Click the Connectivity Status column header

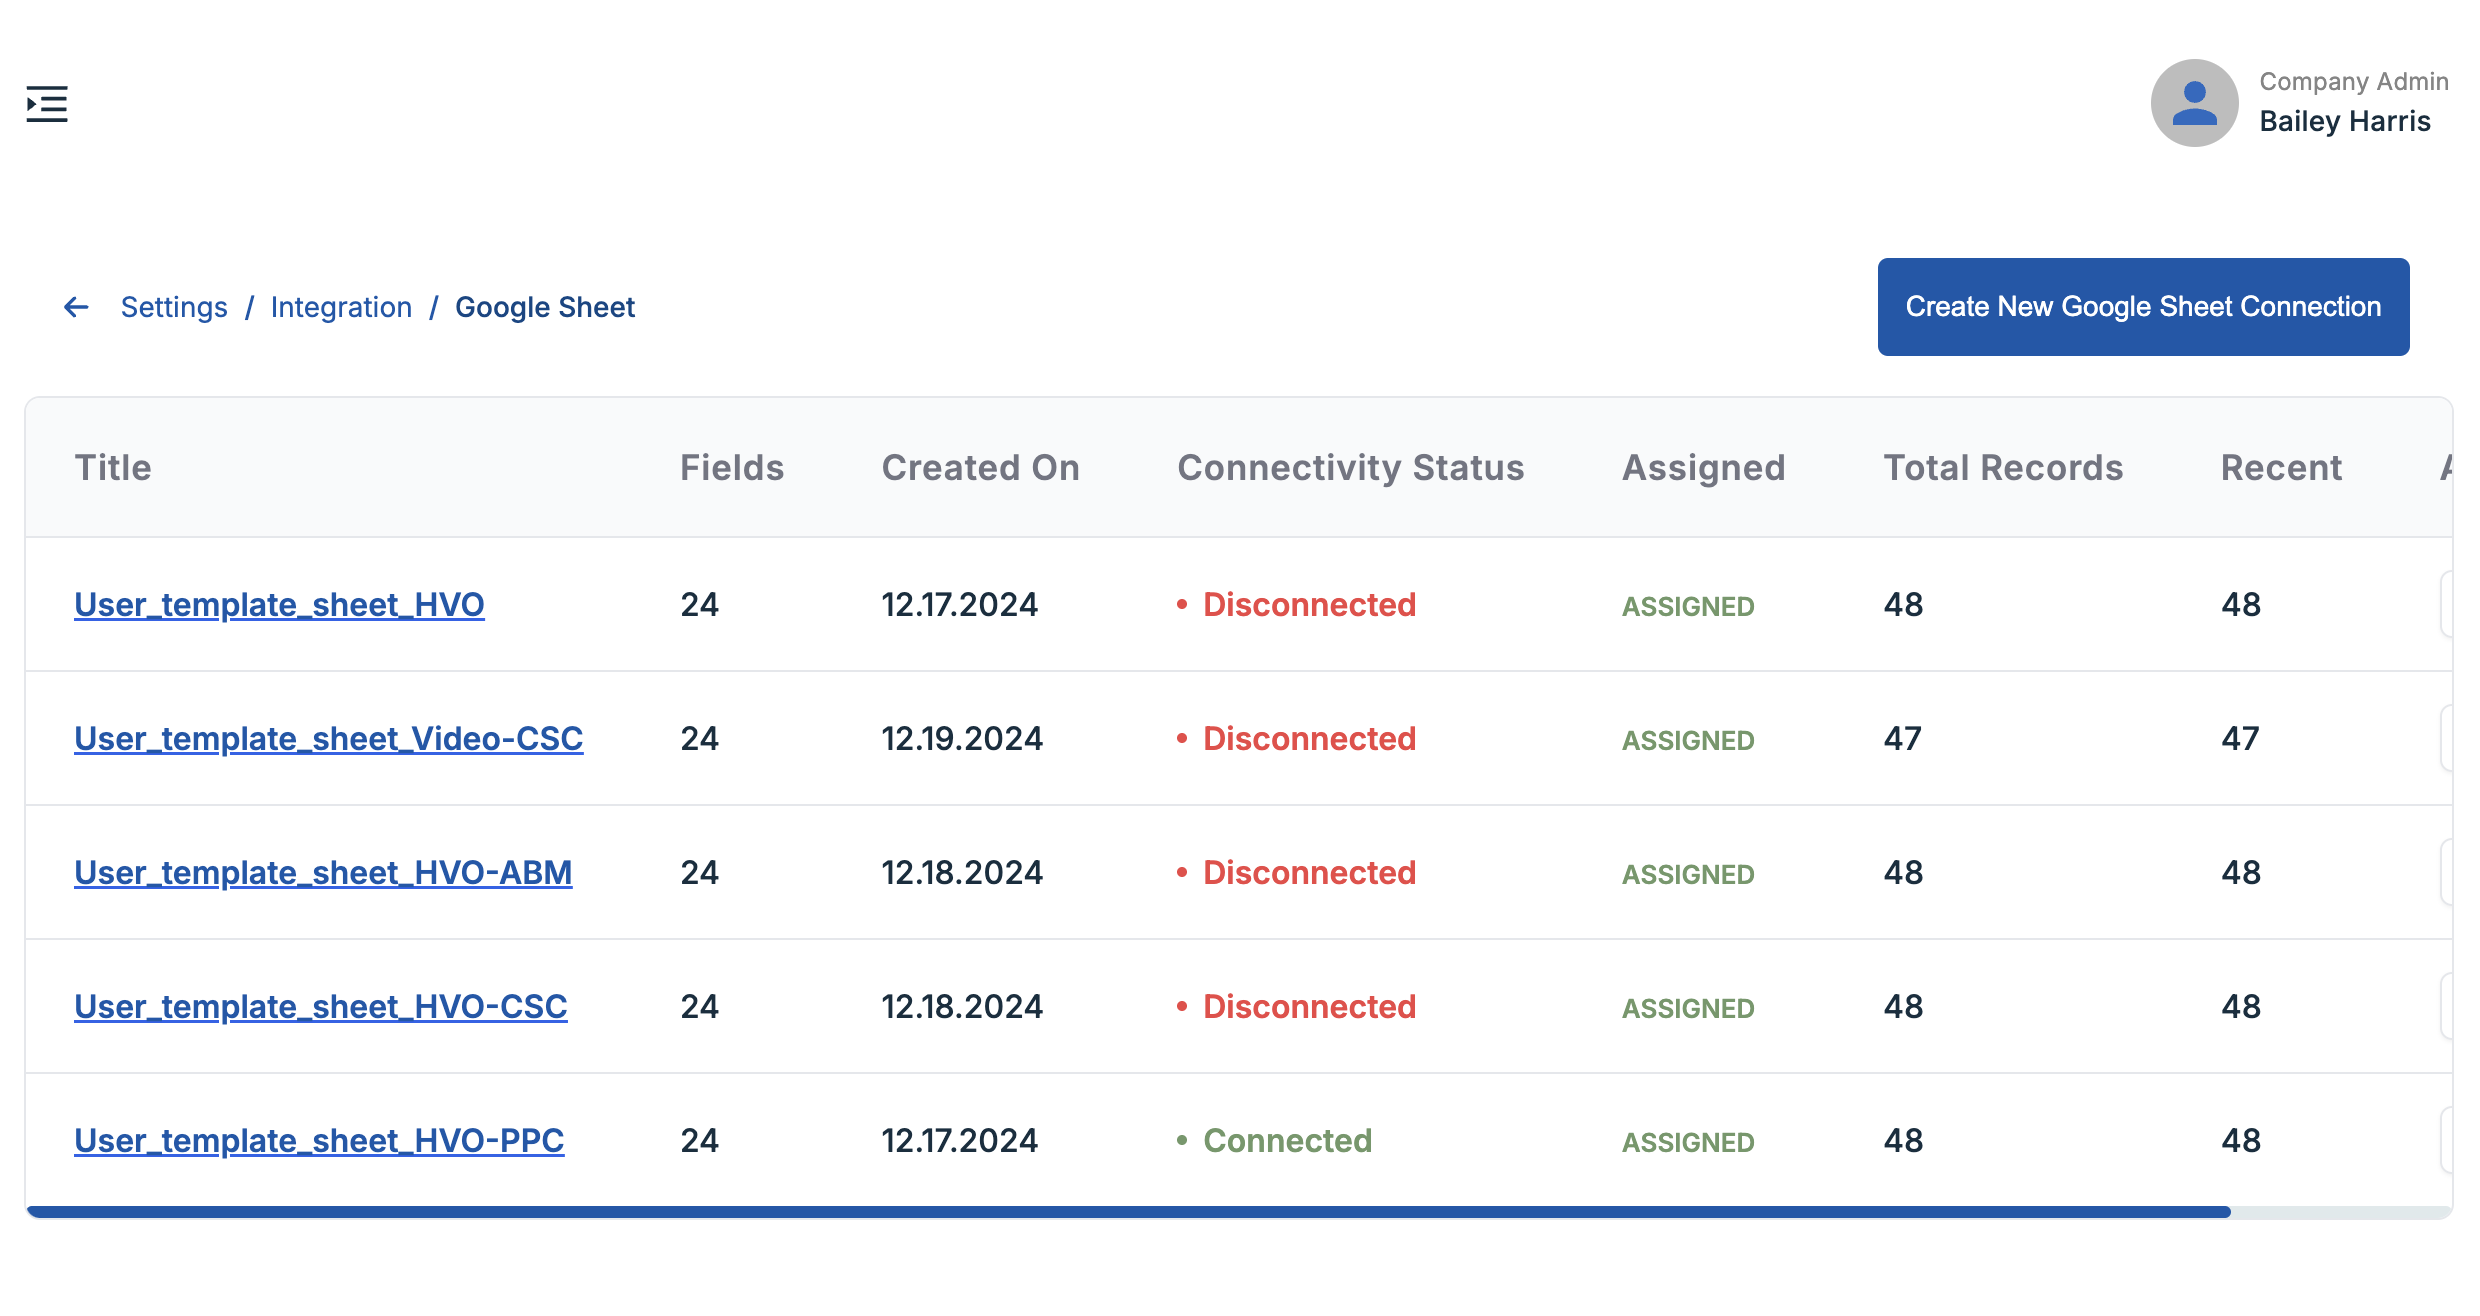(1350, 468)
